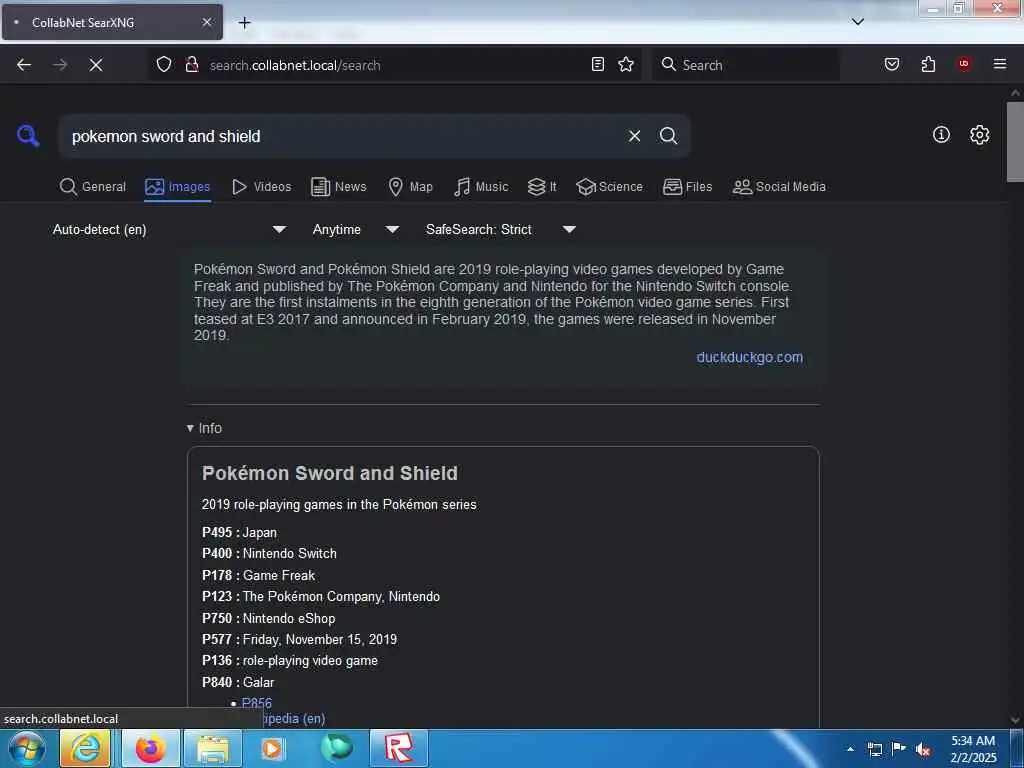Follow the duckduckgo.com link
This screenshot has height=768, width=1024.
point(750,357)
